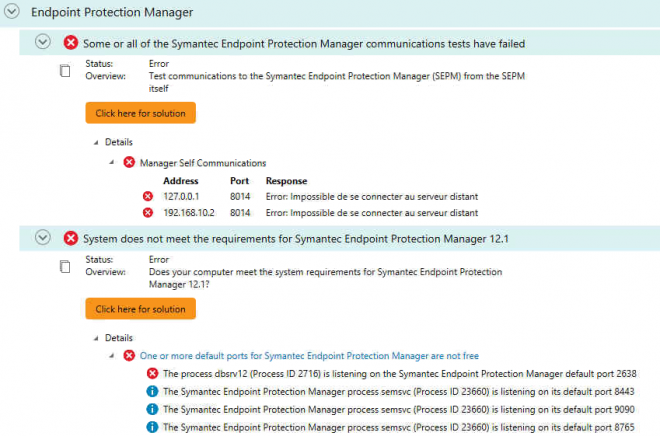Image resolution: width=660 pixels, height=436 pixels.
Task: Select the dbsrv12 listening on port 2638 message
Action: (x=399, y=374)
